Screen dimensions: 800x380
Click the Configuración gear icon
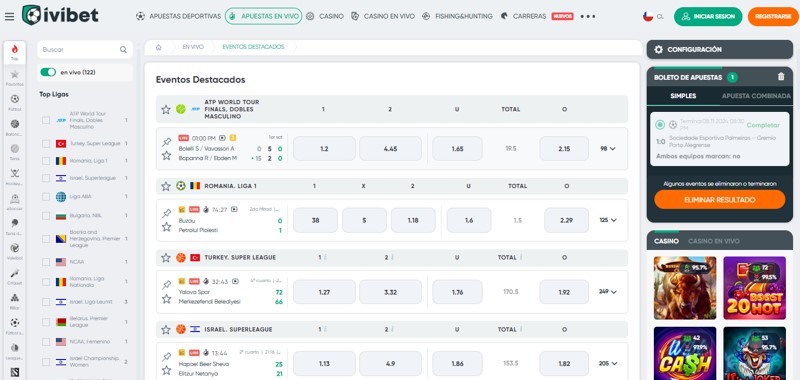click(x=659, y=49)
